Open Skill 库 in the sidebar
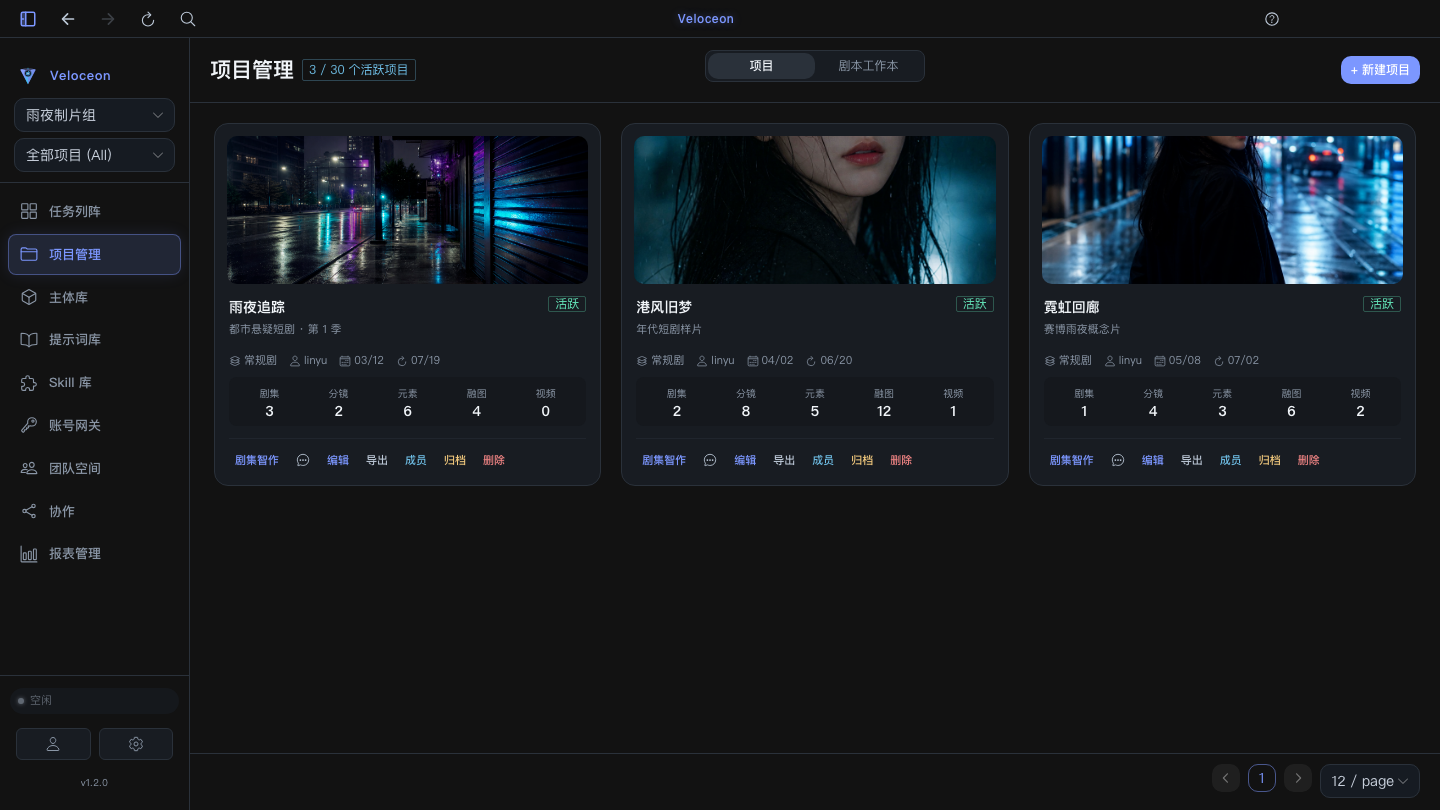The image size is (1440, 810). point(94,383)
